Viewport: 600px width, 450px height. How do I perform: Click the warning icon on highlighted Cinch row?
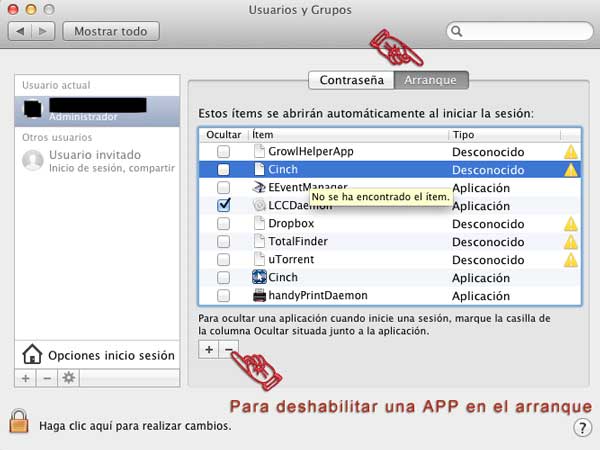pyautogui.click(x=571, y=170)
